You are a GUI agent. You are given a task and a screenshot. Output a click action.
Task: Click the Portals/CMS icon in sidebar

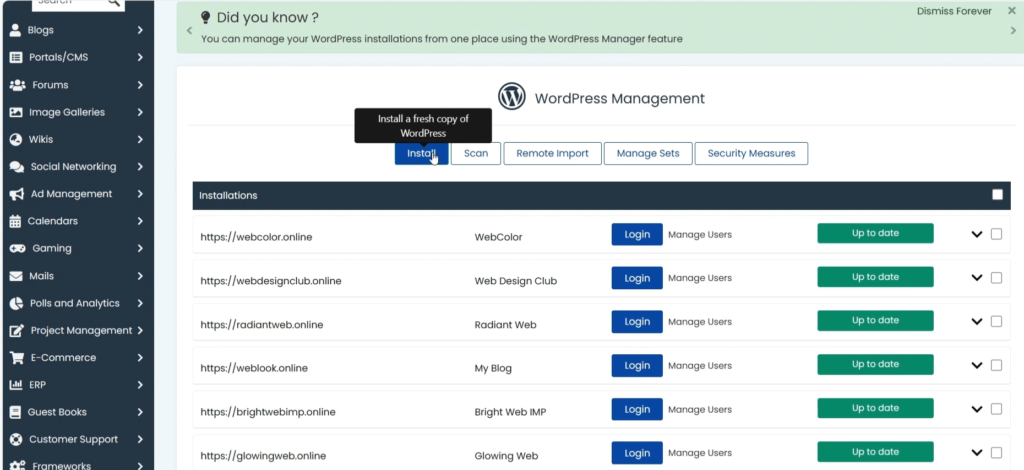coord(16,57)
